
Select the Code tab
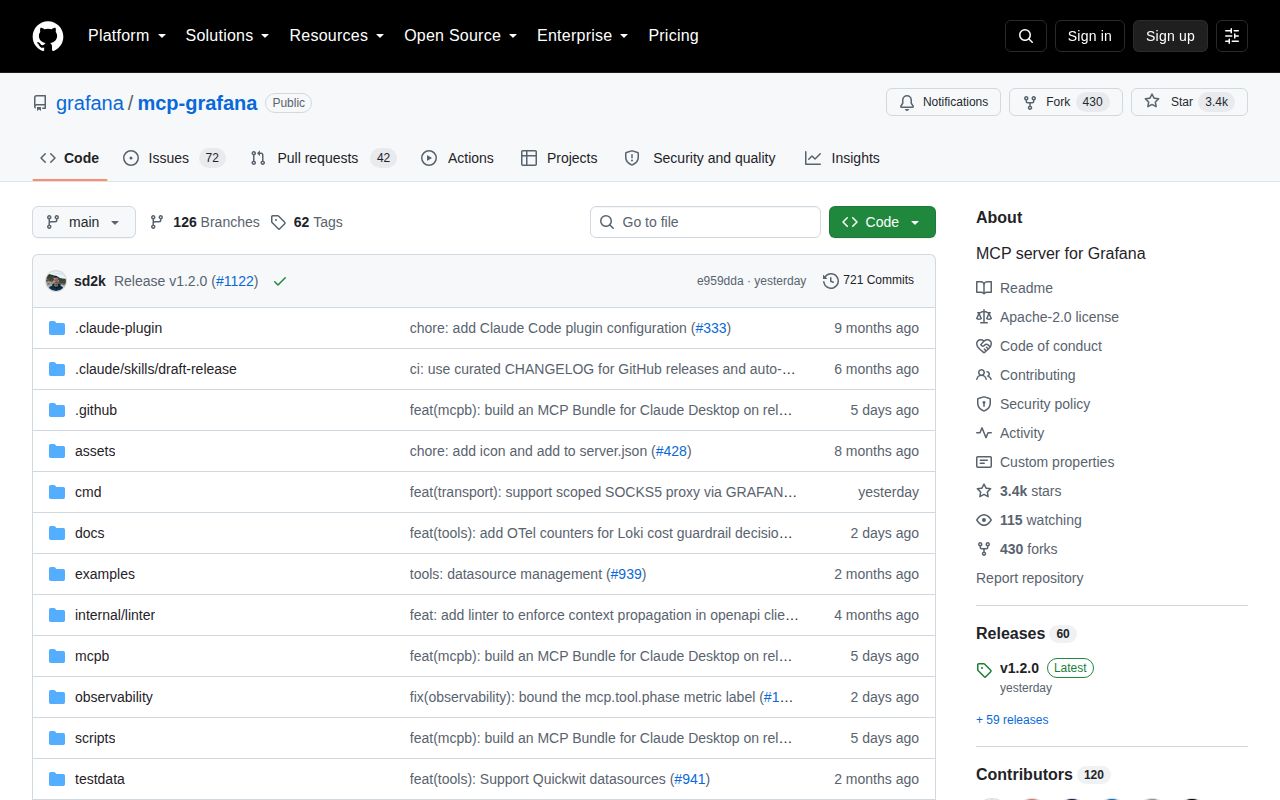tap(70, 158)
